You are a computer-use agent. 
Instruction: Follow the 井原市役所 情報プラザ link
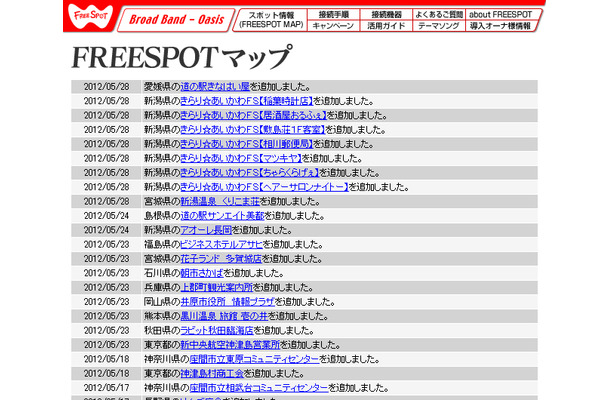point(228,302)
